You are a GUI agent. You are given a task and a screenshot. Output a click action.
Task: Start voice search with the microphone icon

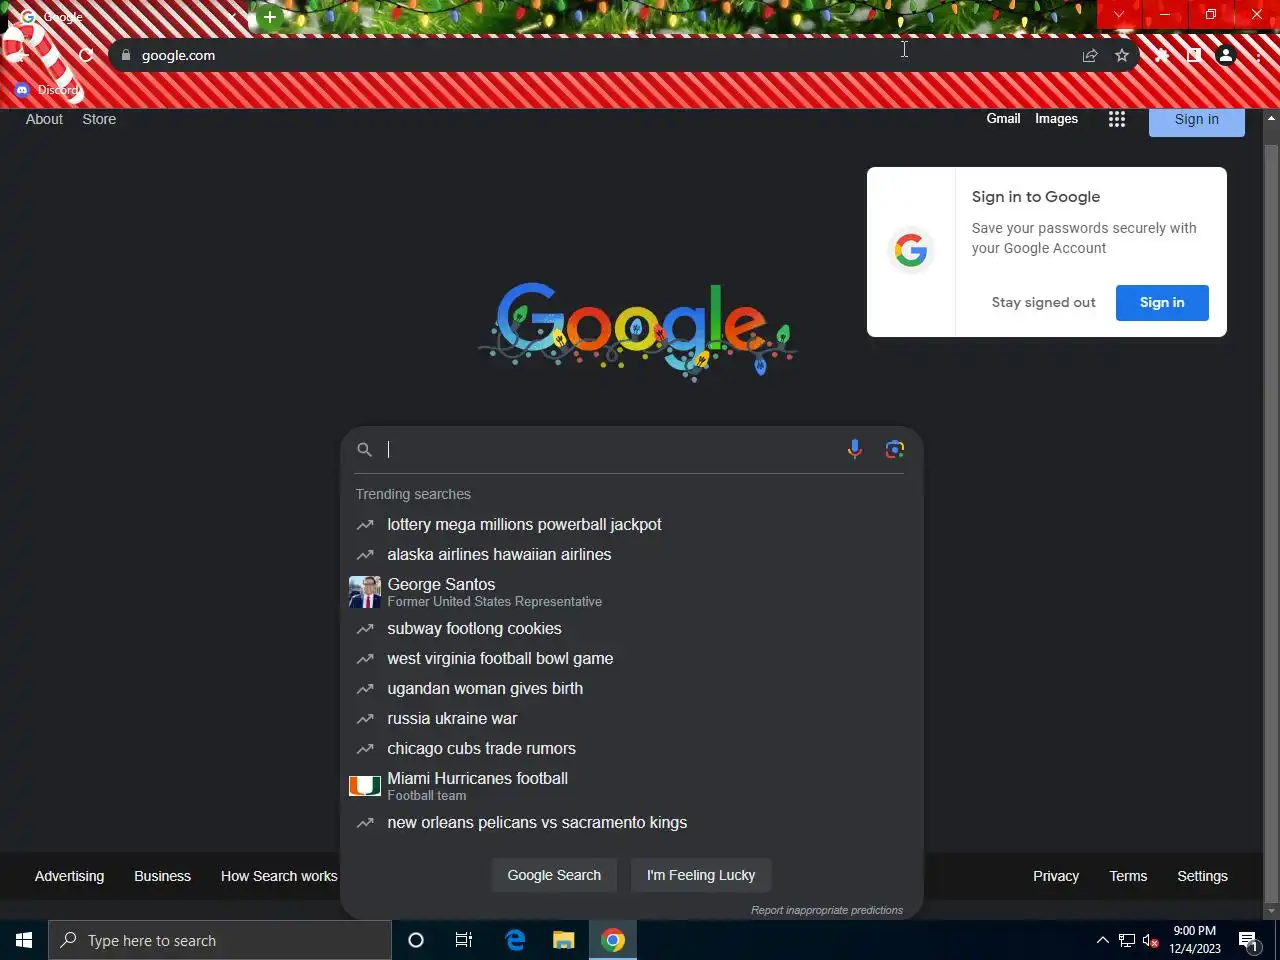tap(855, 449)
